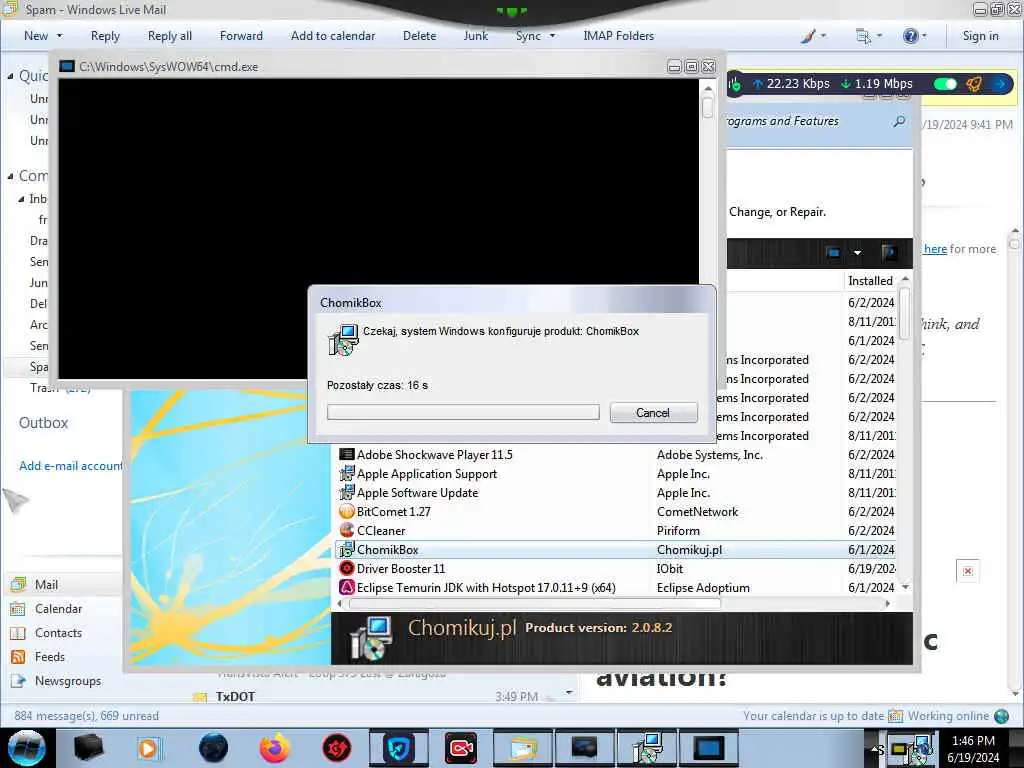Open the New message dropdown arrow
Viewport: 1024px width, 768px height.
[59, 36]
